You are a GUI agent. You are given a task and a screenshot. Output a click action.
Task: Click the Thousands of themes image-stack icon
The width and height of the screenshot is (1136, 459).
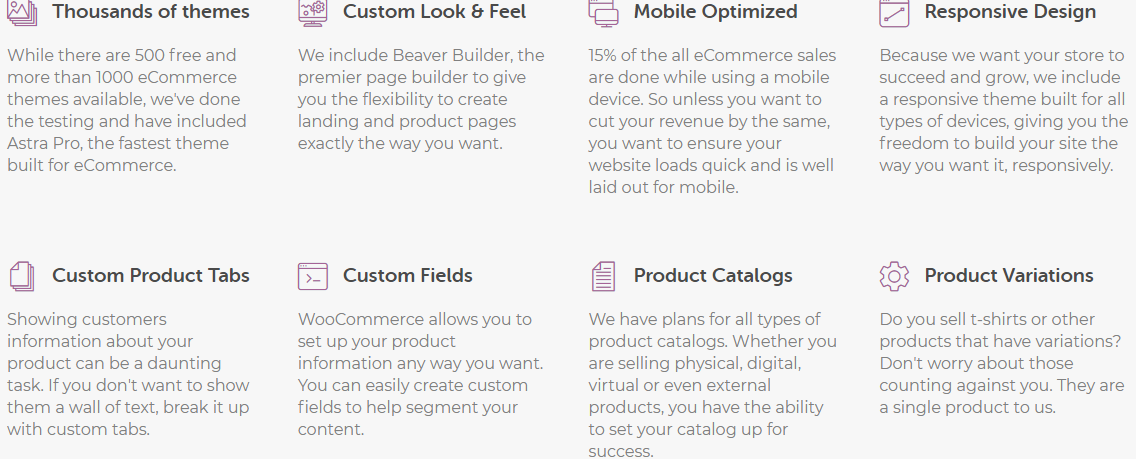[22, 13]
